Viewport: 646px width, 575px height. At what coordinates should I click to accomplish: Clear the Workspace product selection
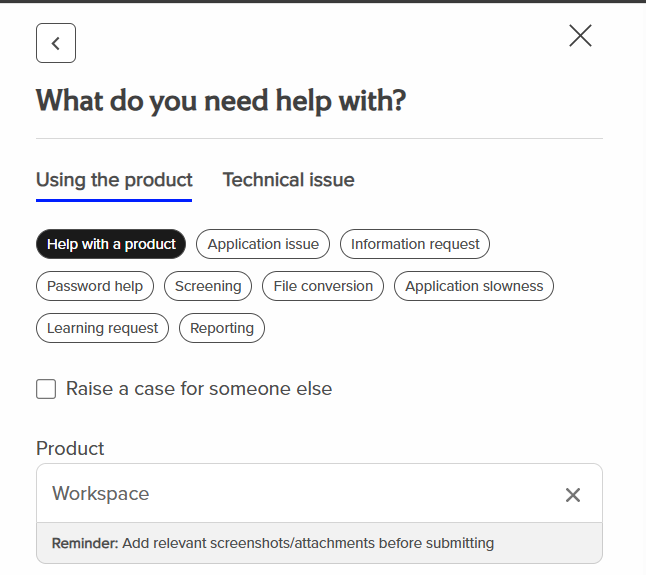573,495
